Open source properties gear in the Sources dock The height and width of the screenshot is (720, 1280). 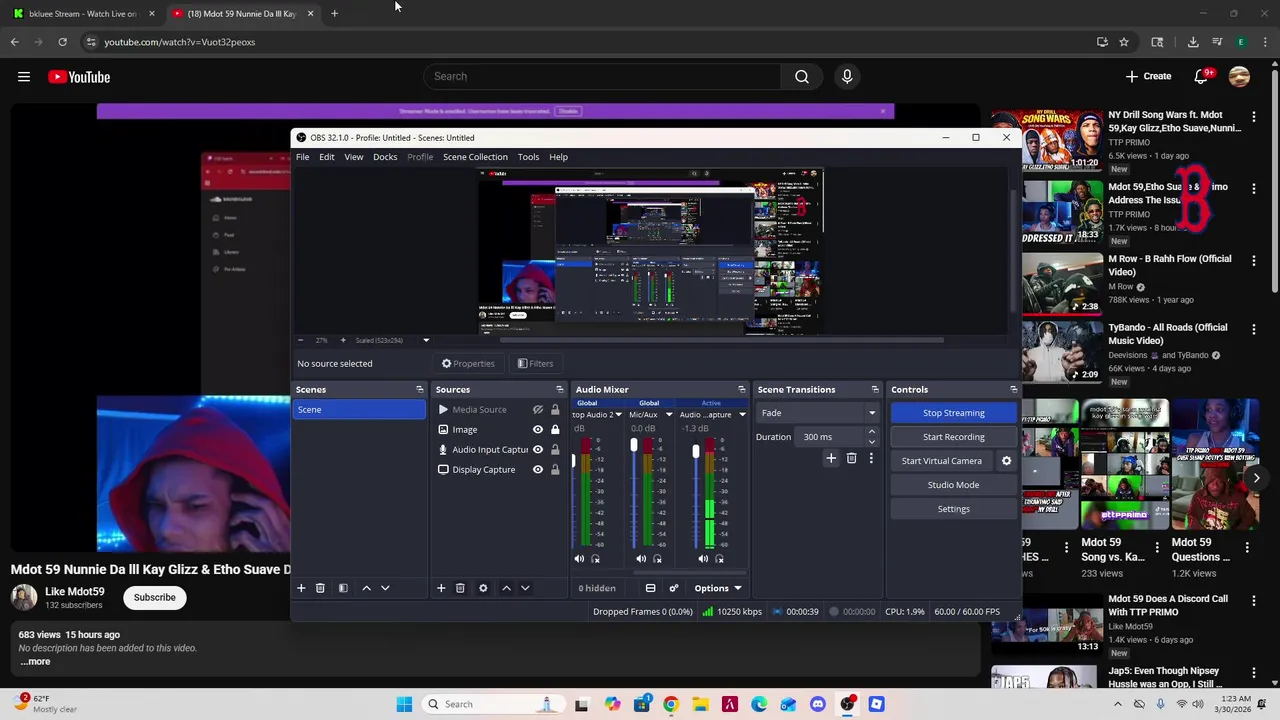[483, 588]
